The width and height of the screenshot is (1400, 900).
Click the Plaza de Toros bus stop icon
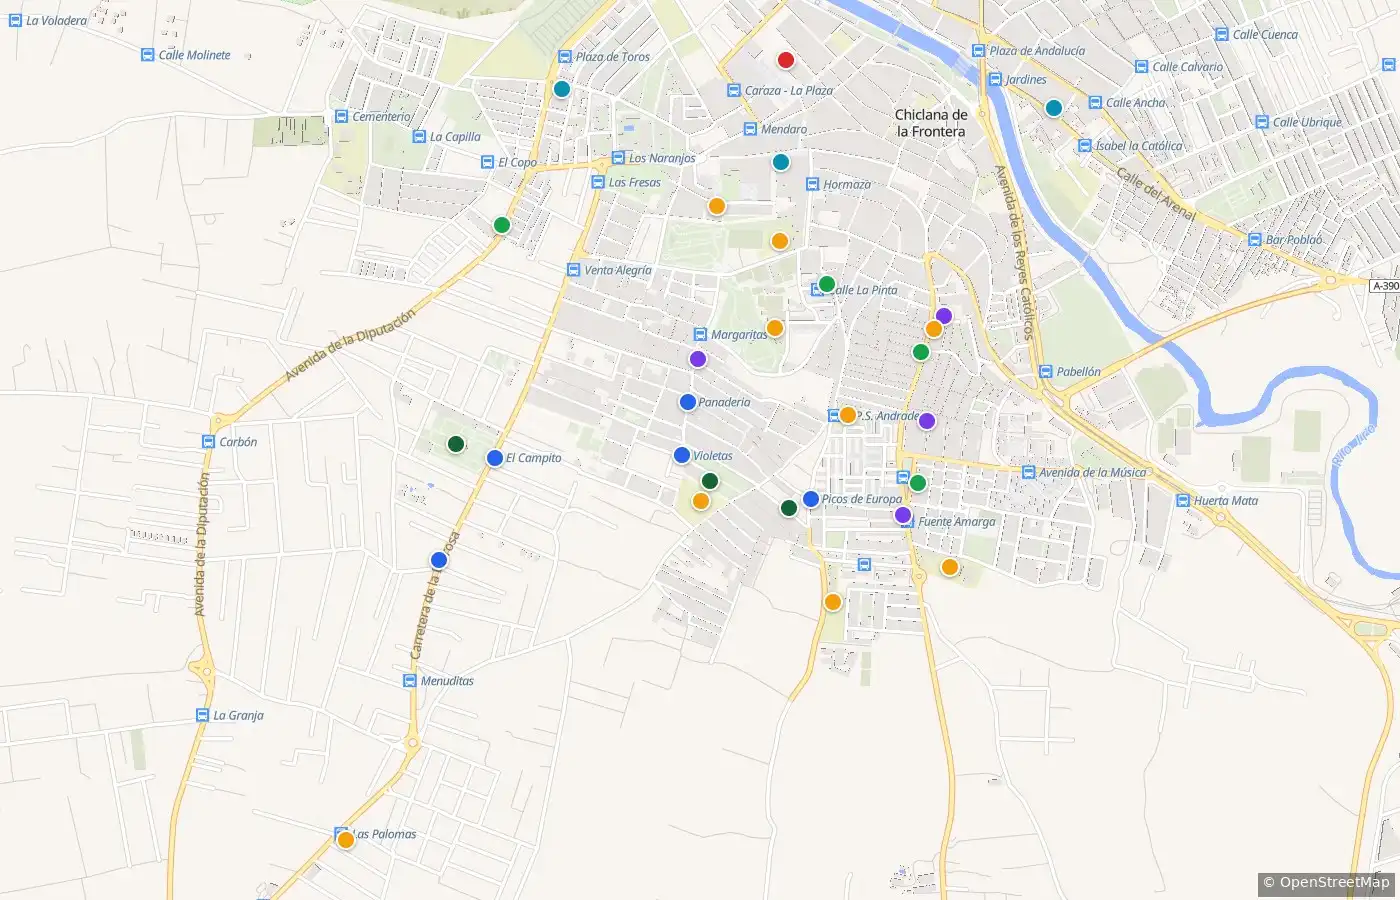[565, 57]
